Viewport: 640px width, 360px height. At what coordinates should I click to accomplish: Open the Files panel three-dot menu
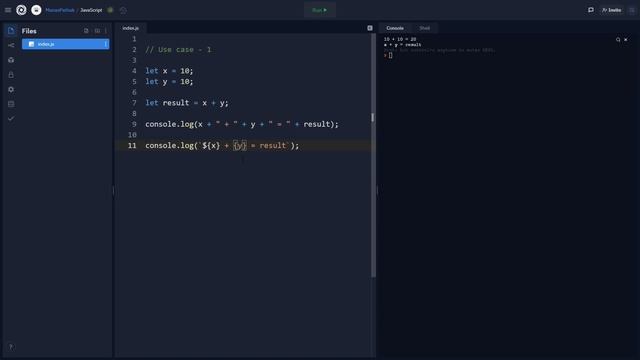106,31
